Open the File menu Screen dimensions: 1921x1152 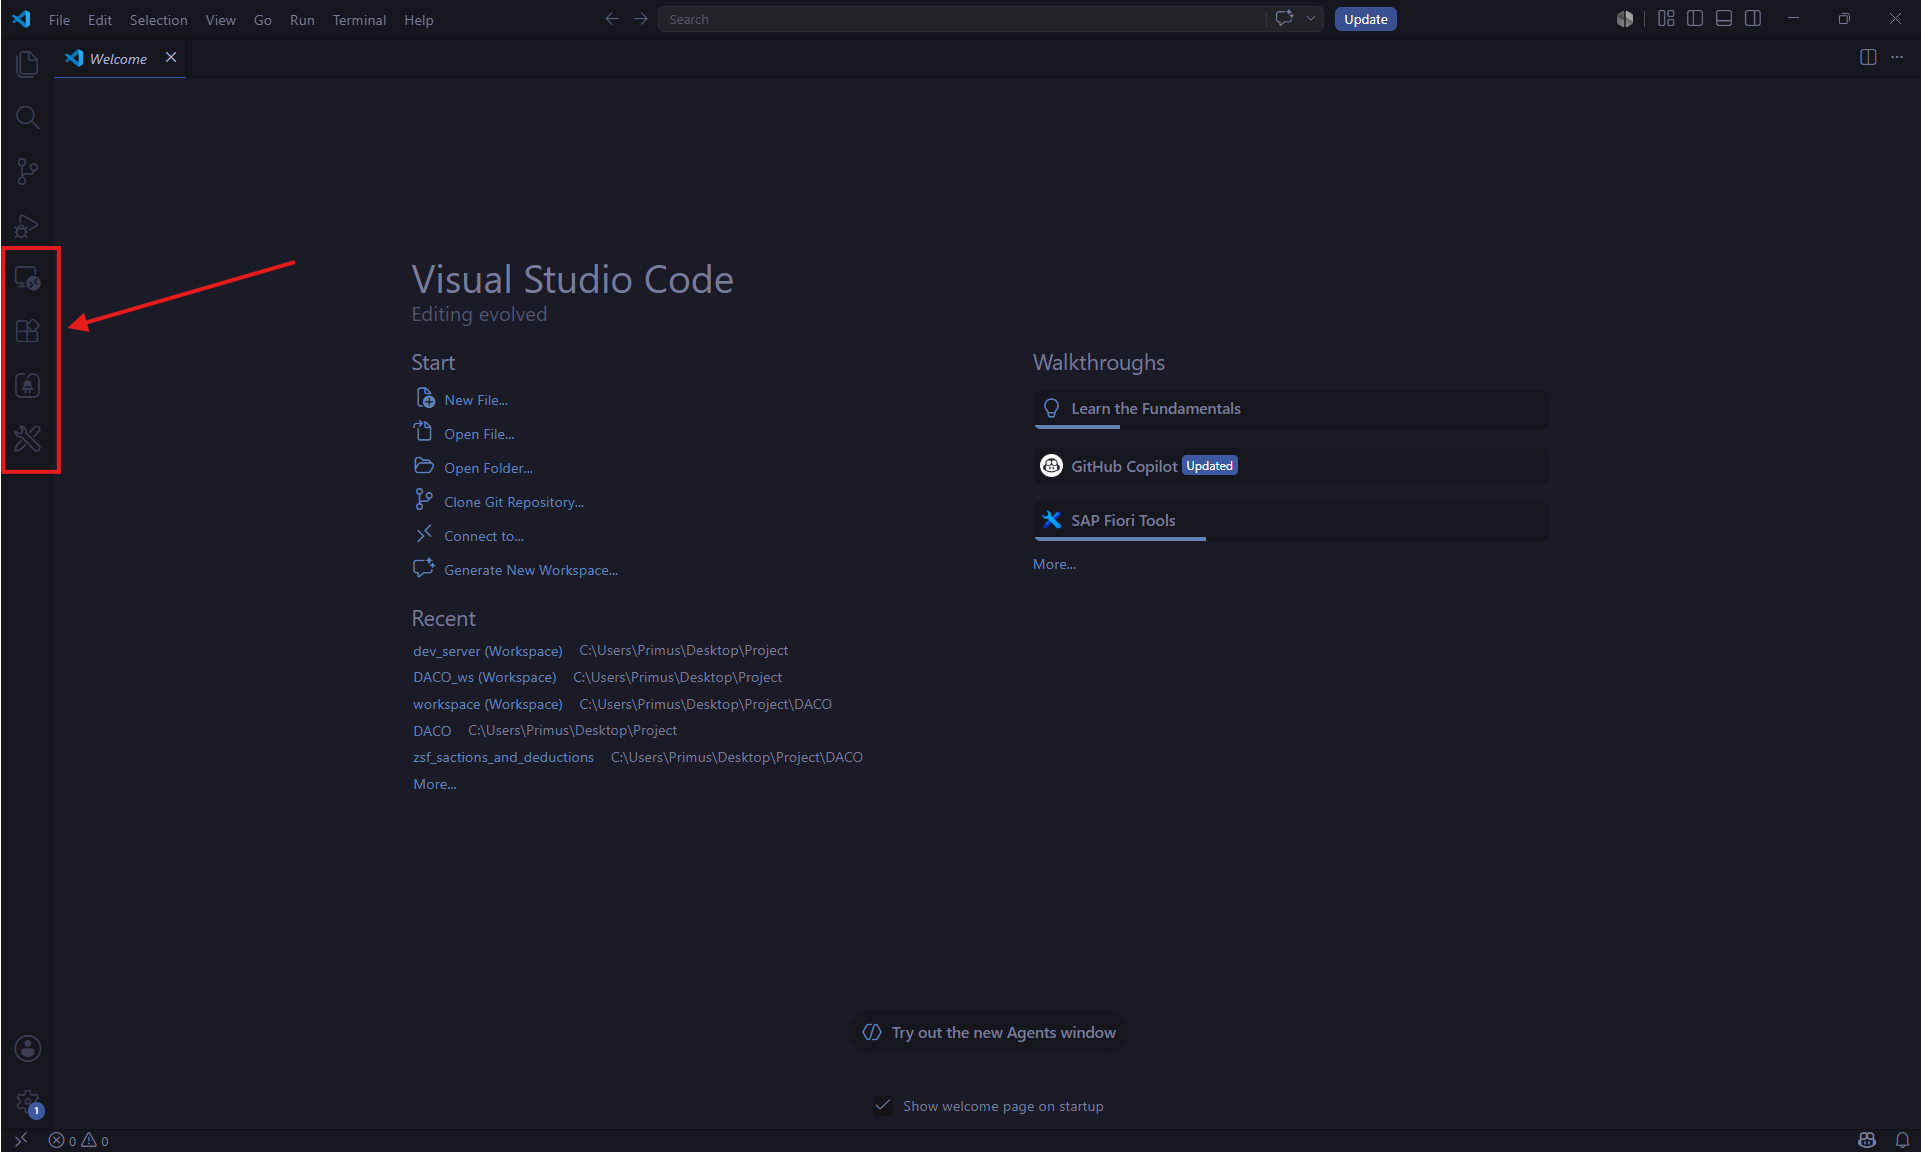(x=59, y=19)
